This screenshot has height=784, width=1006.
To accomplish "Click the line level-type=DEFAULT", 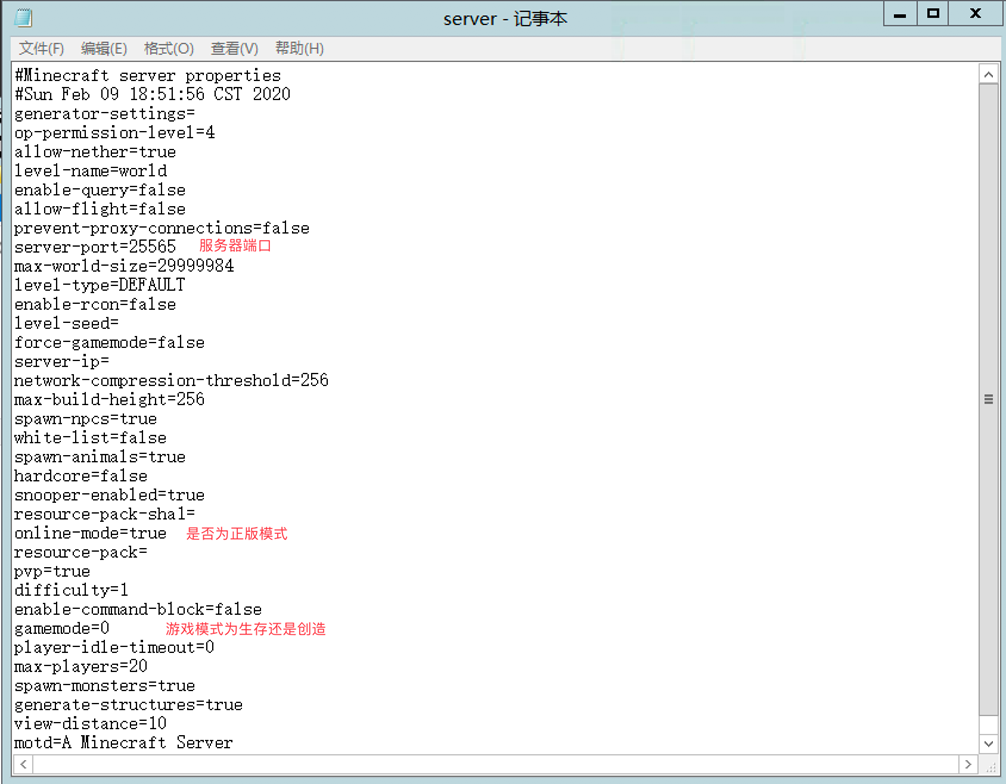I will pyautogui.click(x=99, y=285).
